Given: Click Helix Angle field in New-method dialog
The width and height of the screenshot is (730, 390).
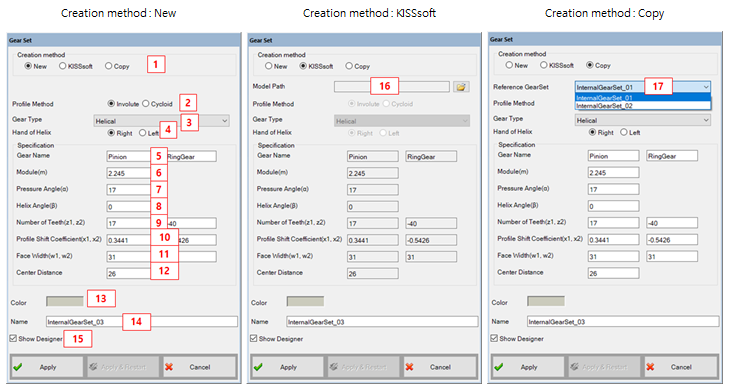Looking at the screenshot, I should [x=132, y=207].
